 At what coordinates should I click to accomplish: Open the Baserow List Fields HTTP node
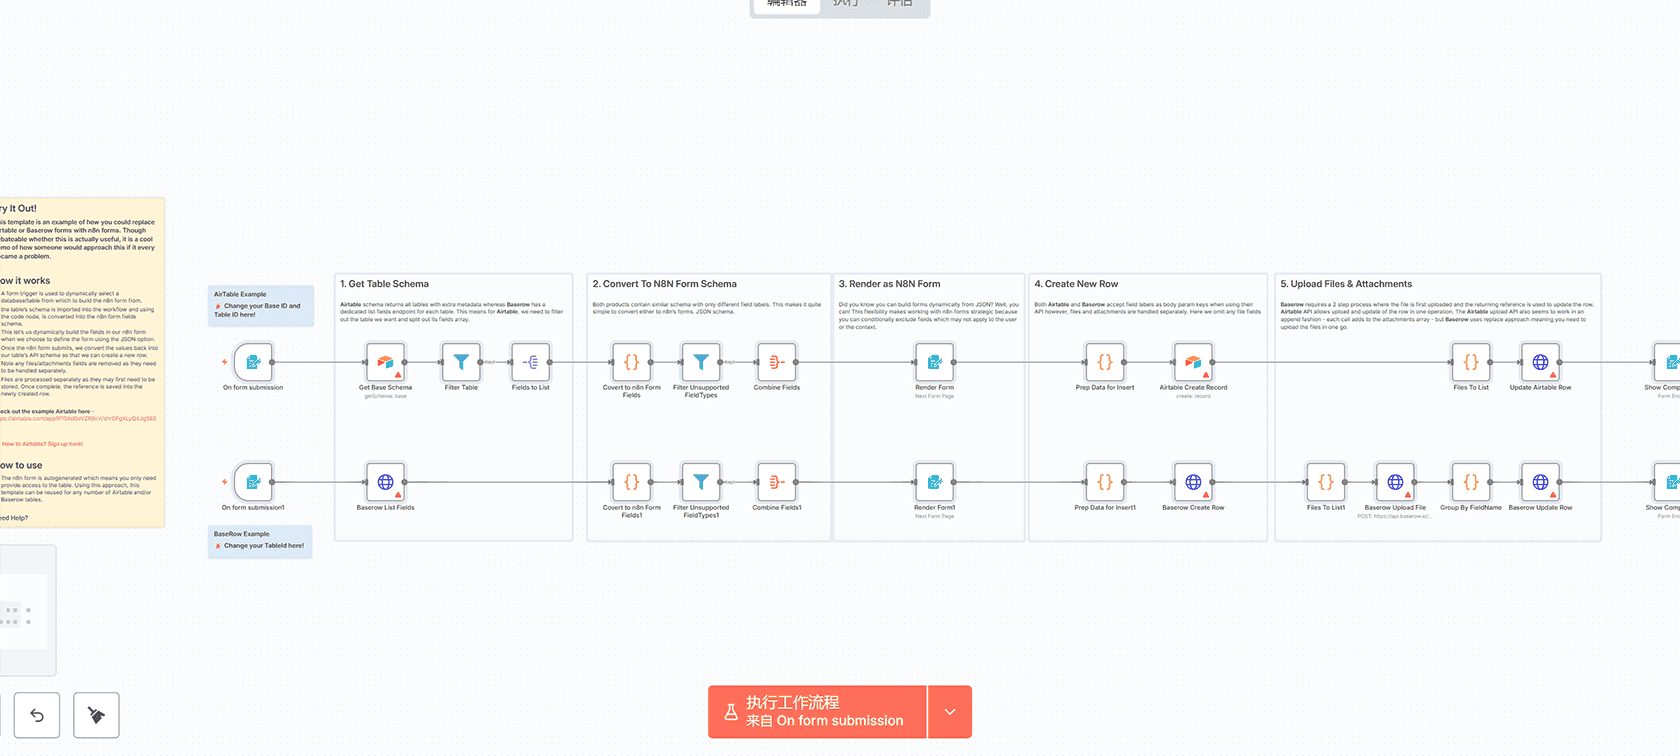(385, 483)
